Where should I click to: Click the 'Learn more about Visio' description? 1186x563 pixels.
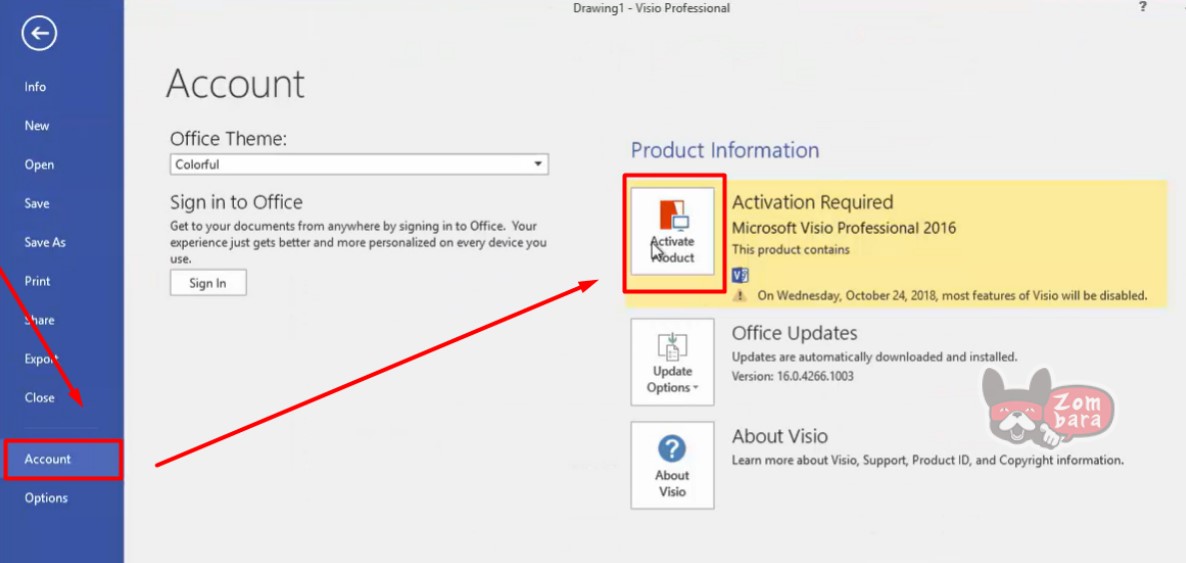927,460
